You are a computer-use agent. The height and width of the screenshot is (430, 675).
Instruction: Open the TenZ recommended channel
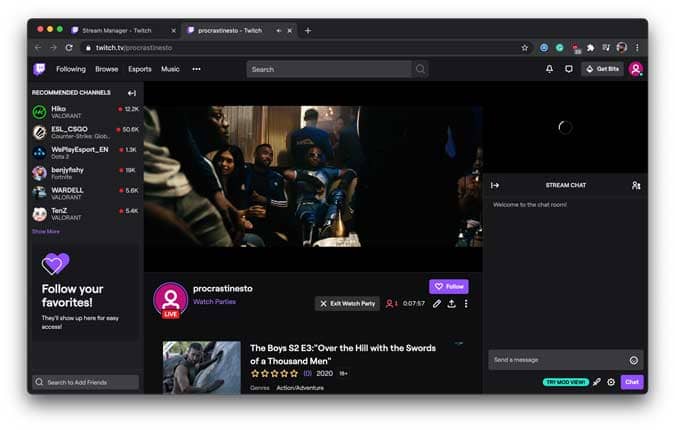tap(86, 214)
